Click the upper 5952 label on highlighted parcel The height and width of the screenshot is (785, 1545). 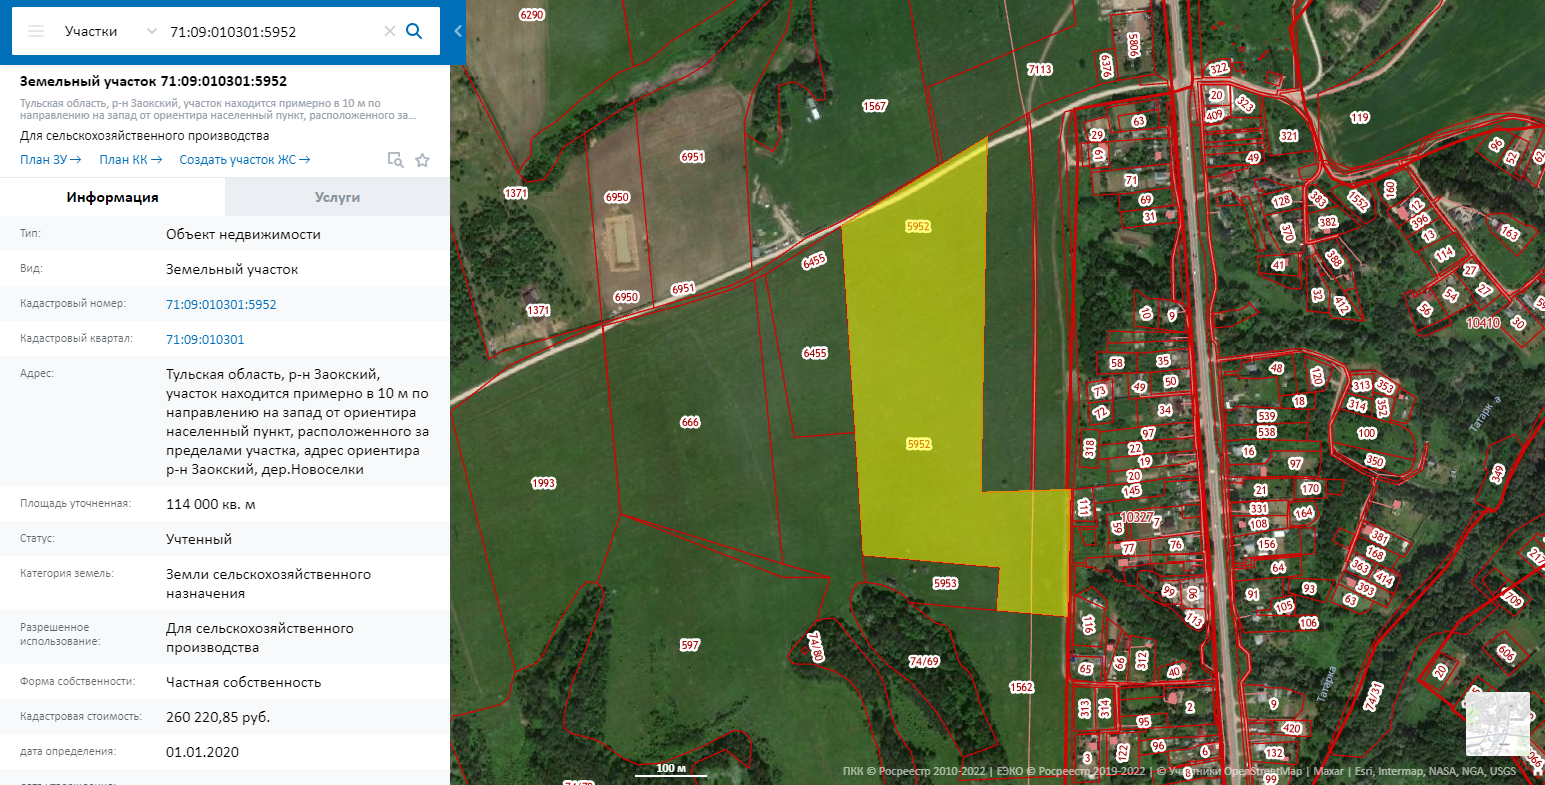point(918,226)
